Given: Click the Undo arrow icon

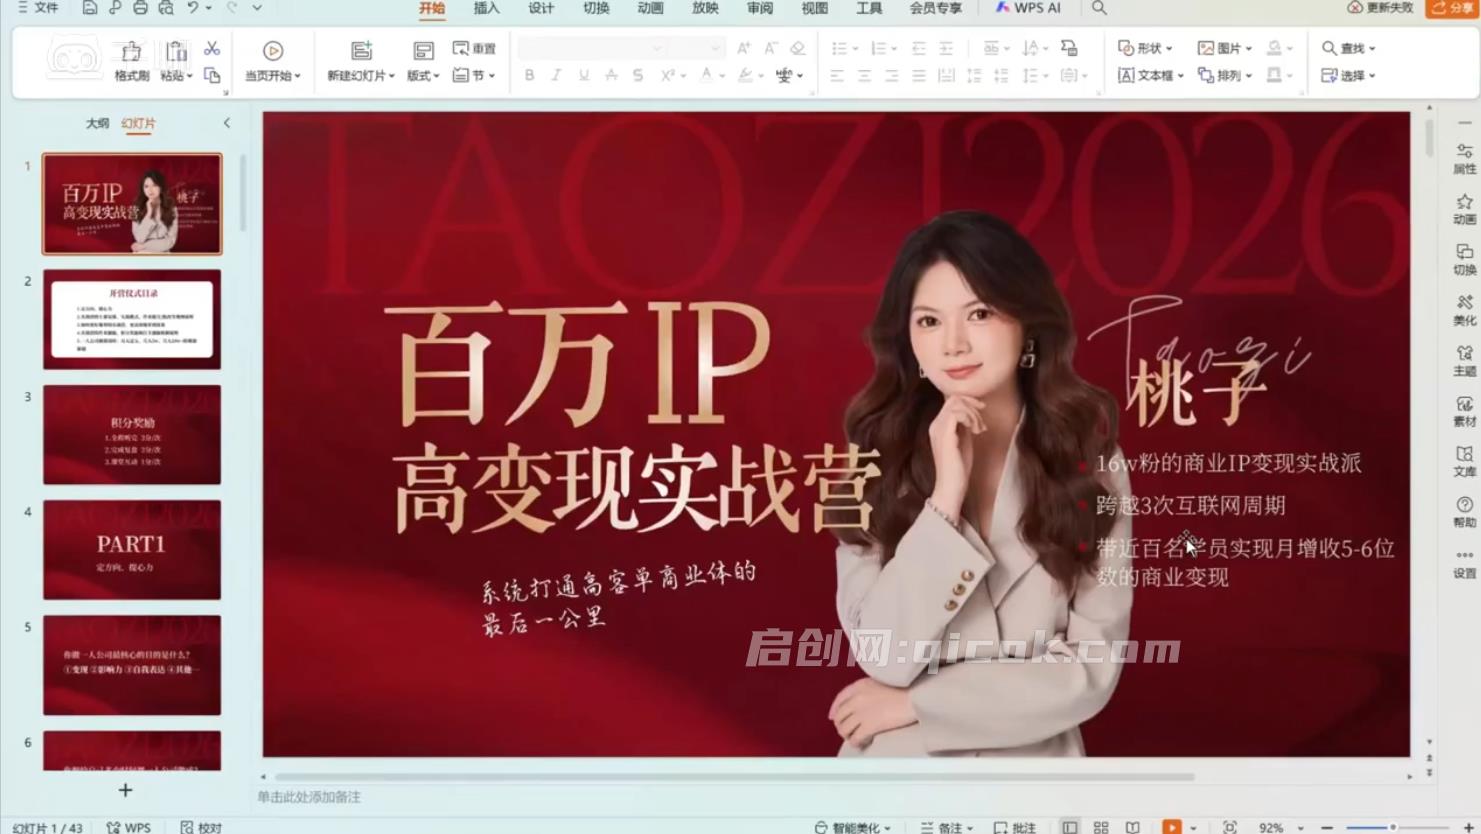Looking at the screenshot, I should pyautogui.click(x=193, y=8).
